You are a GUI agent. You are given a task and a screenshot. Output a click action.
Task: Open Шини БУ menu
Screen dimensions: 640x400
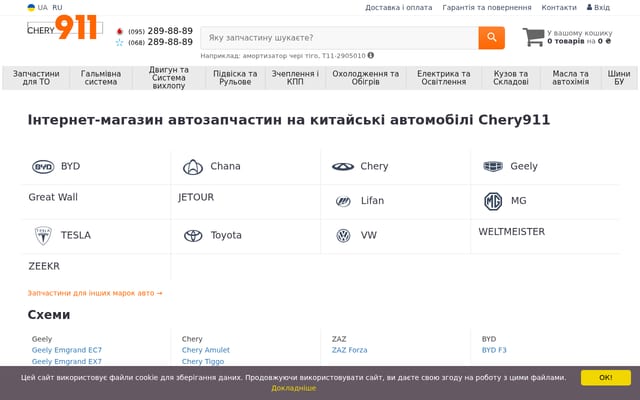tap(619, 78)
